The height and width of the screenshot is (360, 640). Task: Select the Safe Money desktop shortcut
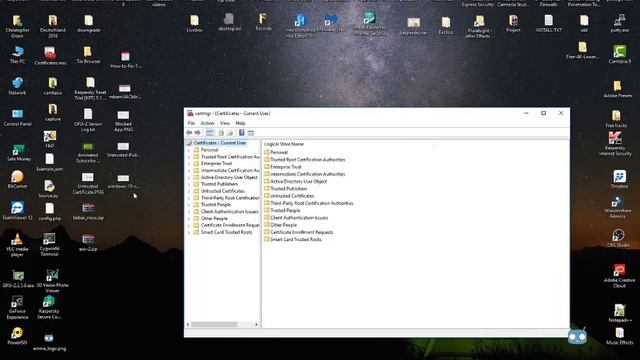[18, 152]
